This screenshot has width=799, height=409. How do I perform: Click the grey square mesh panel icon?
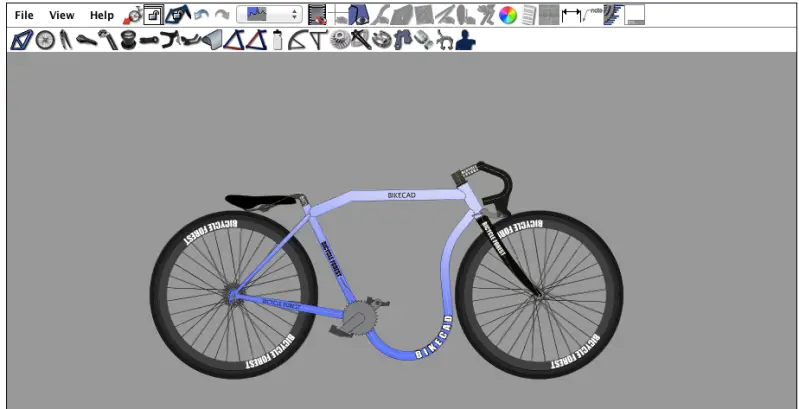tap(424, 15)
